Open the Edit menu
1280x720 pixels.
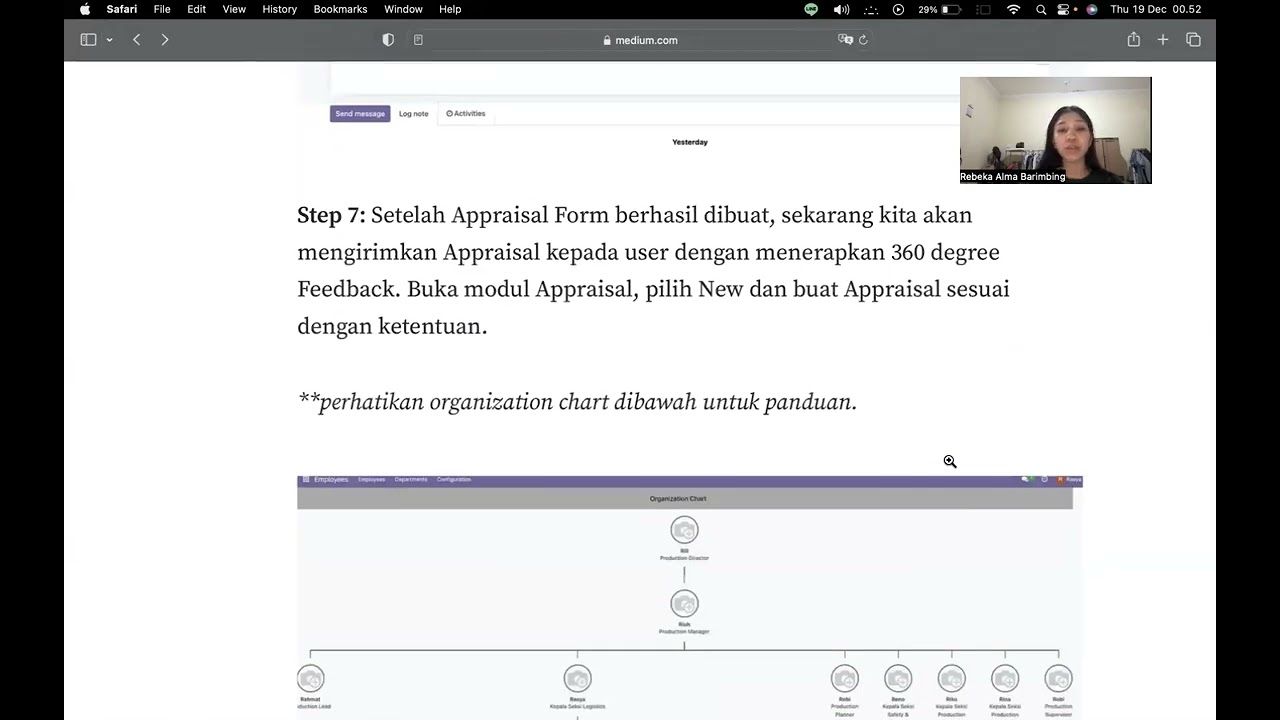coord(197,9)
